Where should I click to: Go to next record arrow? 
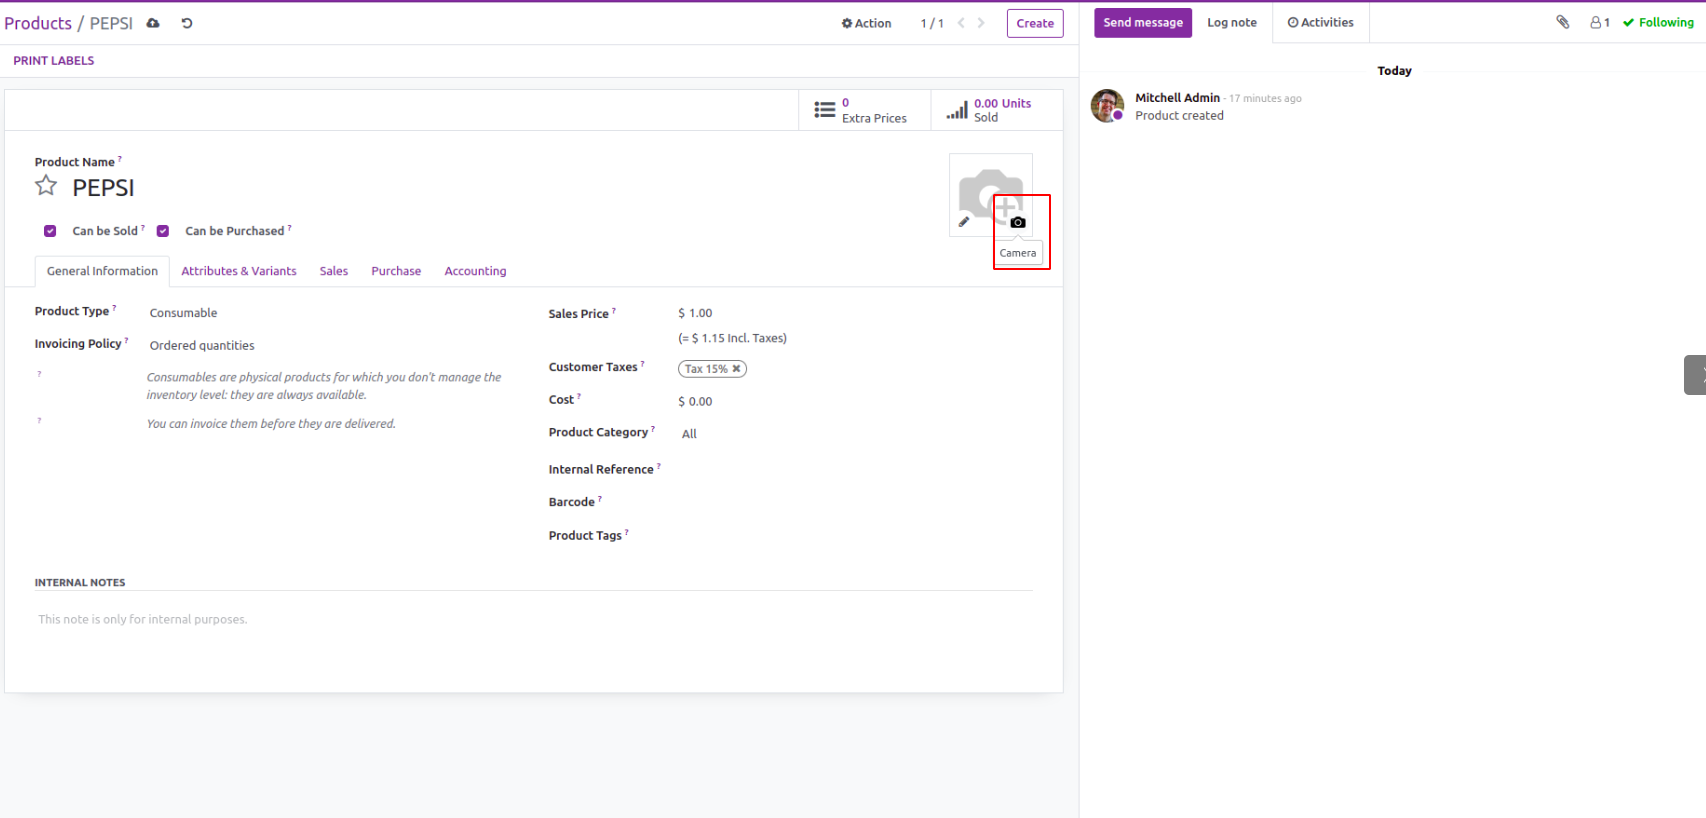[x=981, y=23]
